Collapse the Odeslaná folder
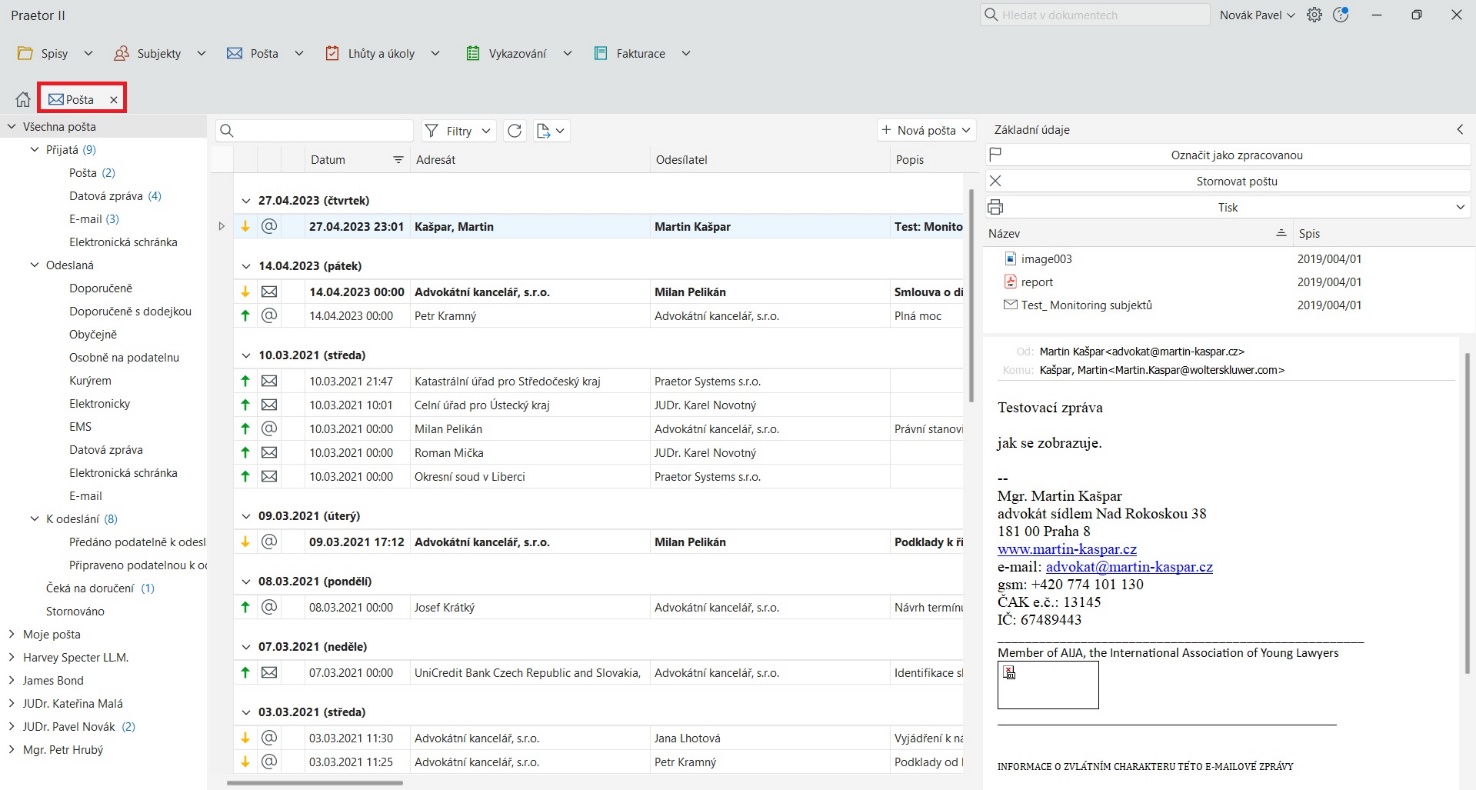The height and width of the screenshot is (790, 1476). pyautogui.click(x=35, y=265)
